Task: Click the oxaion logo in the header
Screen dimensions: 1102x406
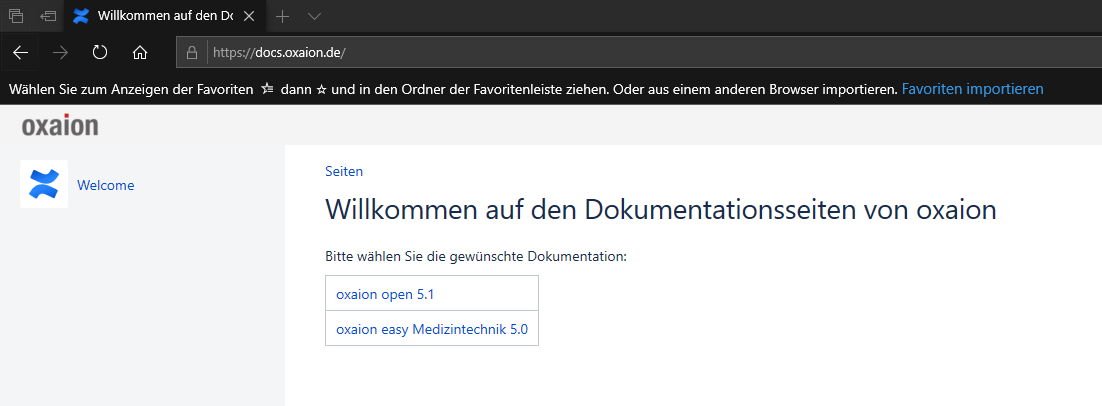Action: coord(60,126)
